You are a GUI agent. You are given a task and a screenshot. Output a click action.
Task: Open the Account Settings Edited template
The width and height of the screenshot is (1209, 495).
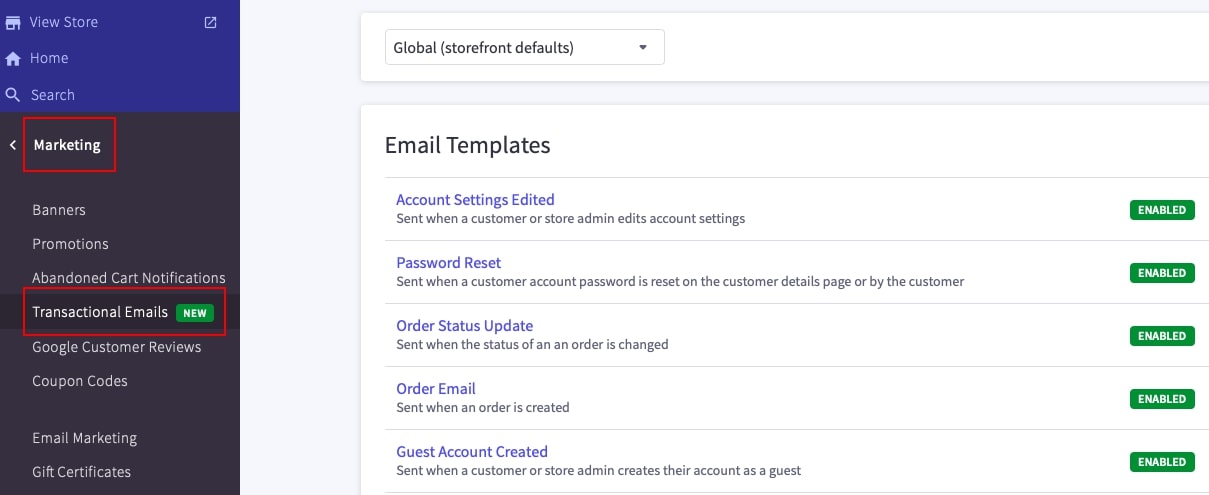(475, 200)
